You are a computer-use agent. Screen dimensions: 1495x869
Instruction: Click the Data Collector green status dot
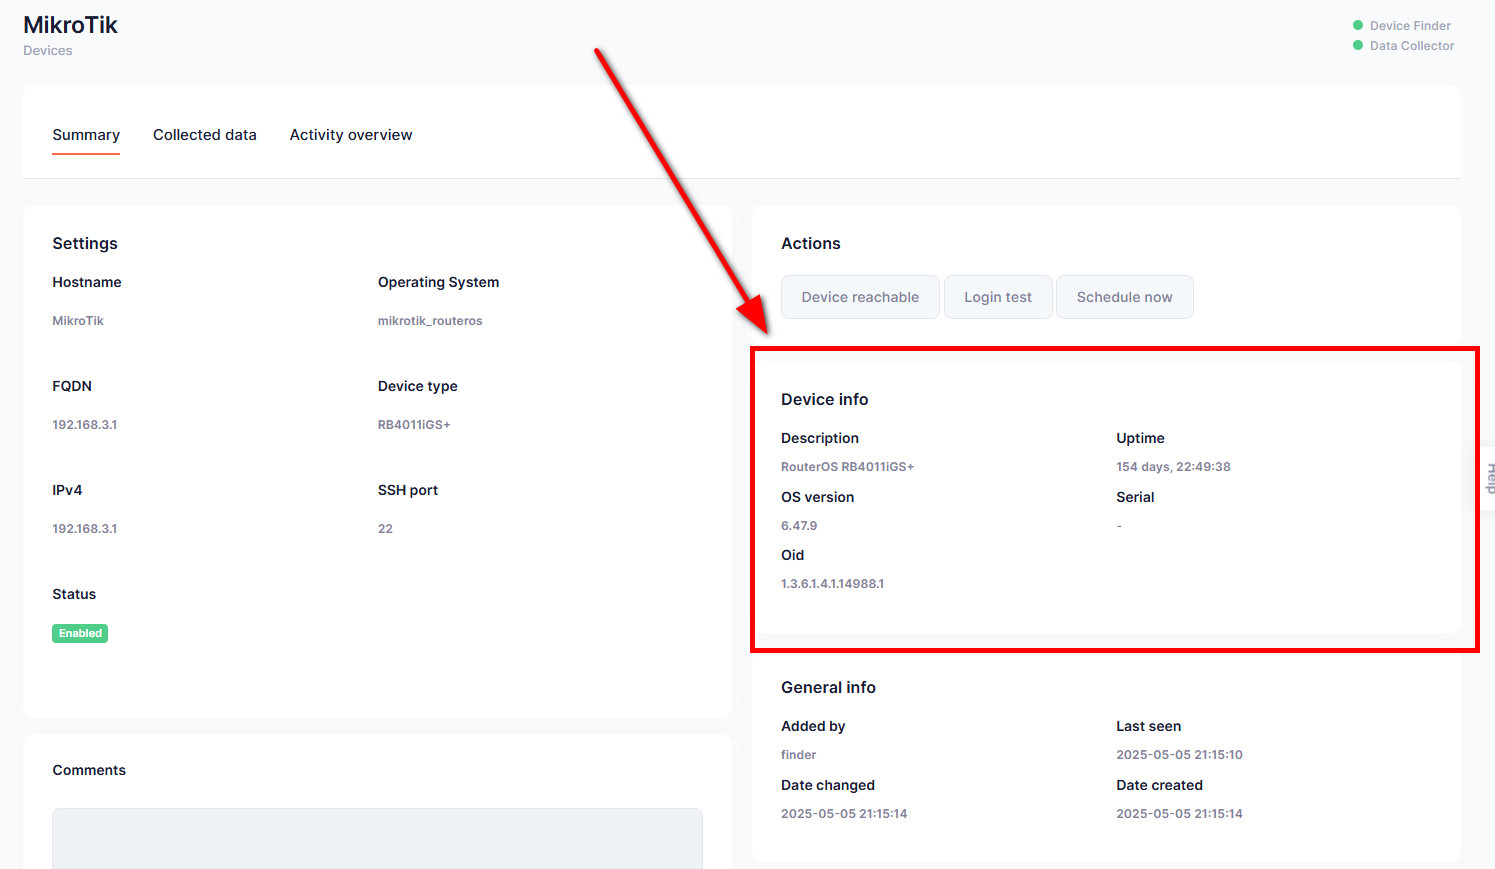[1358, 45]
